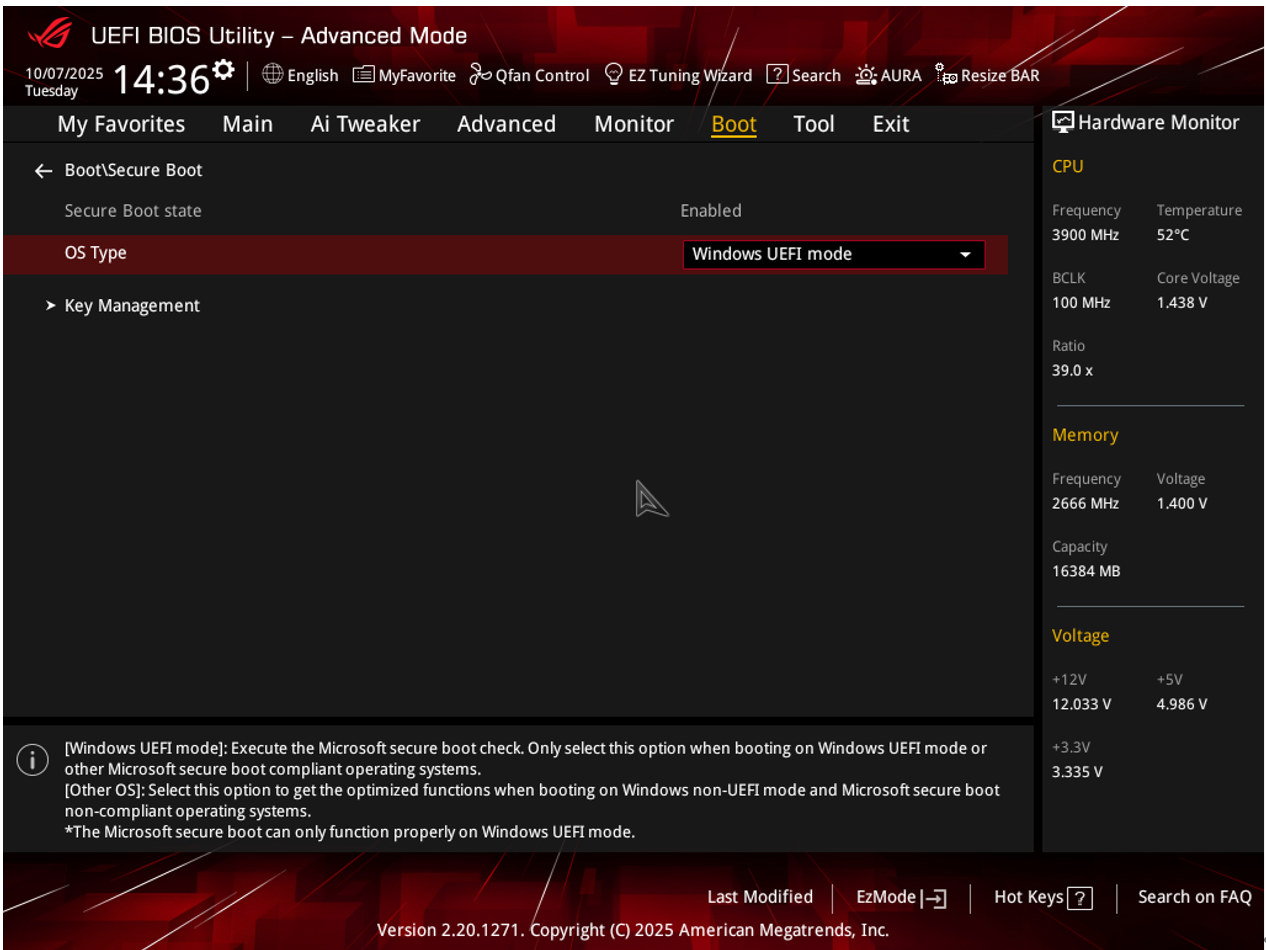This screenshot has width=1266, height=950.
Task: Switch to the Advanced tab
Action: pyautogui.click(x=506, y=124)
